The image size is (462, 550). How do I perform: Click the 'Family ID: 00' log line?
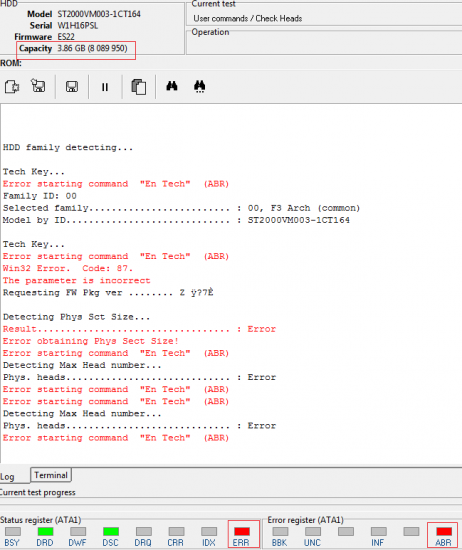(40, 196)
